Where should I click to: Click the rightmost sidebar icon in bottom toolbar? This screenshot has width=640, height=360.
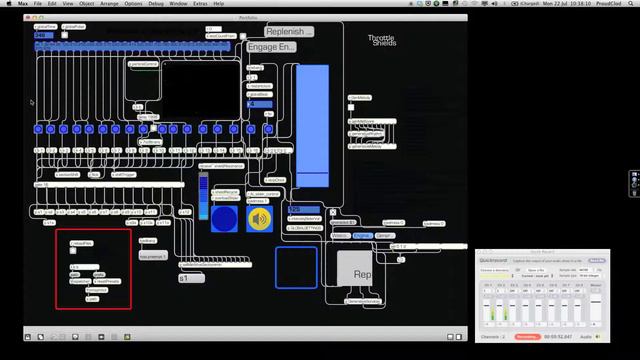coord(459,337)
